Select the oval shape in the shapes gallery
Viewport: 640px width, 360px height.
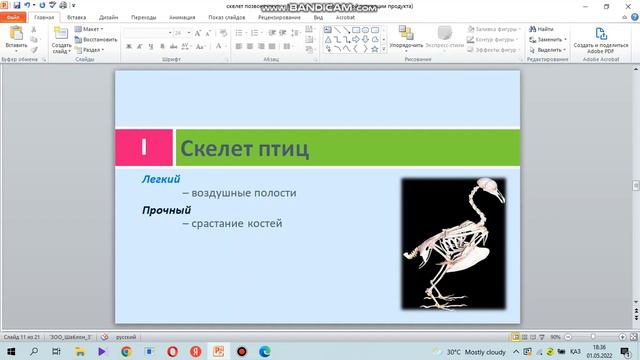[365, 30]
